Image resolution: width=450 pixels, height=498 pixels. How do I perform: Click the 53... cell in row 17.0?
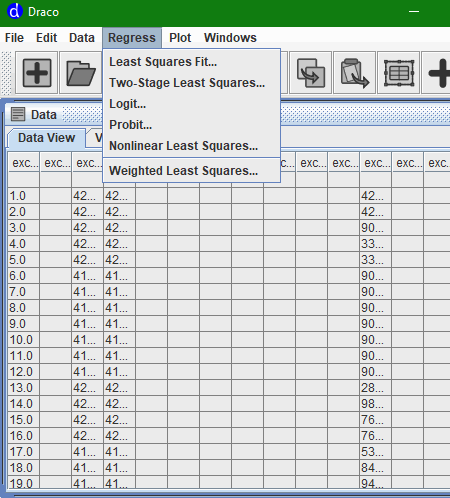(376, 452)
